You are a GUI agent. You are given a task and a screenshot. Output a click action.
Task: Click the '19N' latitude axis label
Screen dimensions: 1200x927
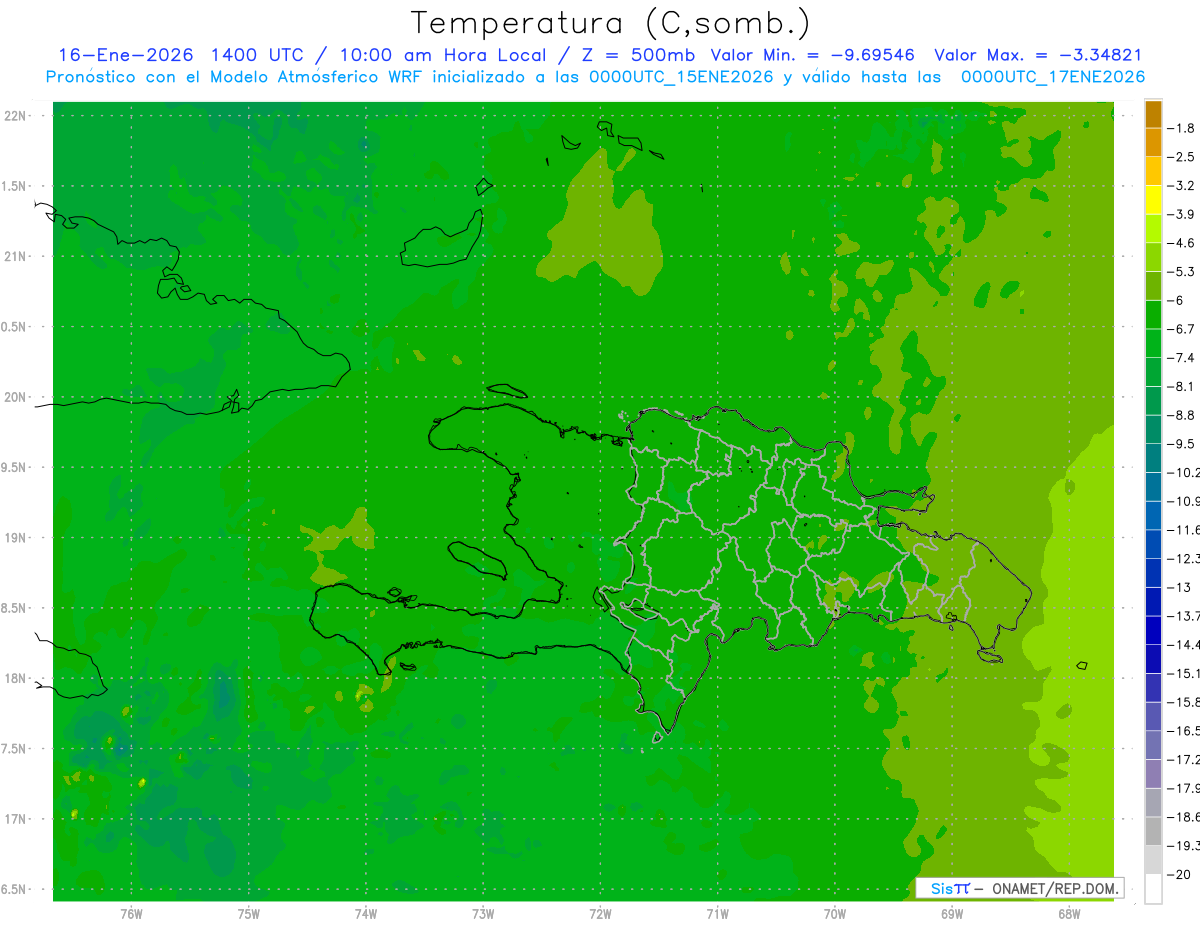pos(14,538)
